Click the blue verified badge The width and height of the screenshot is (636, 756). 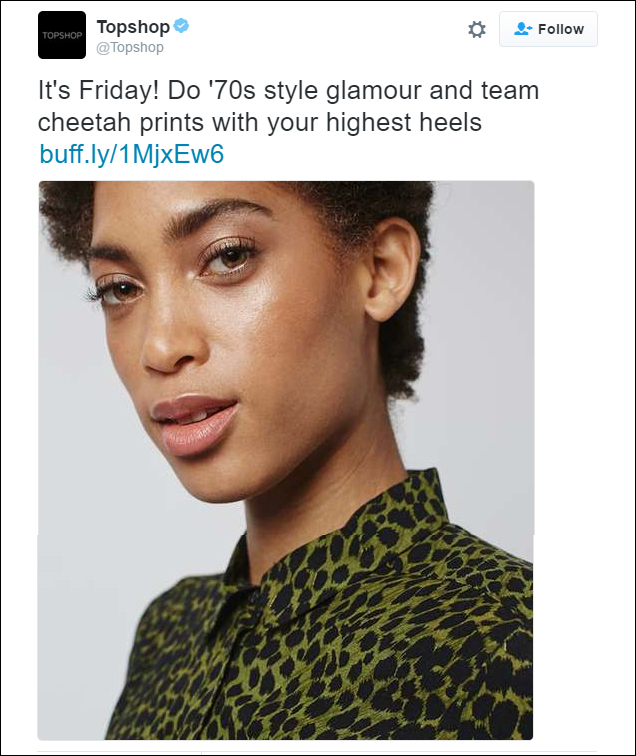point(181,26)
